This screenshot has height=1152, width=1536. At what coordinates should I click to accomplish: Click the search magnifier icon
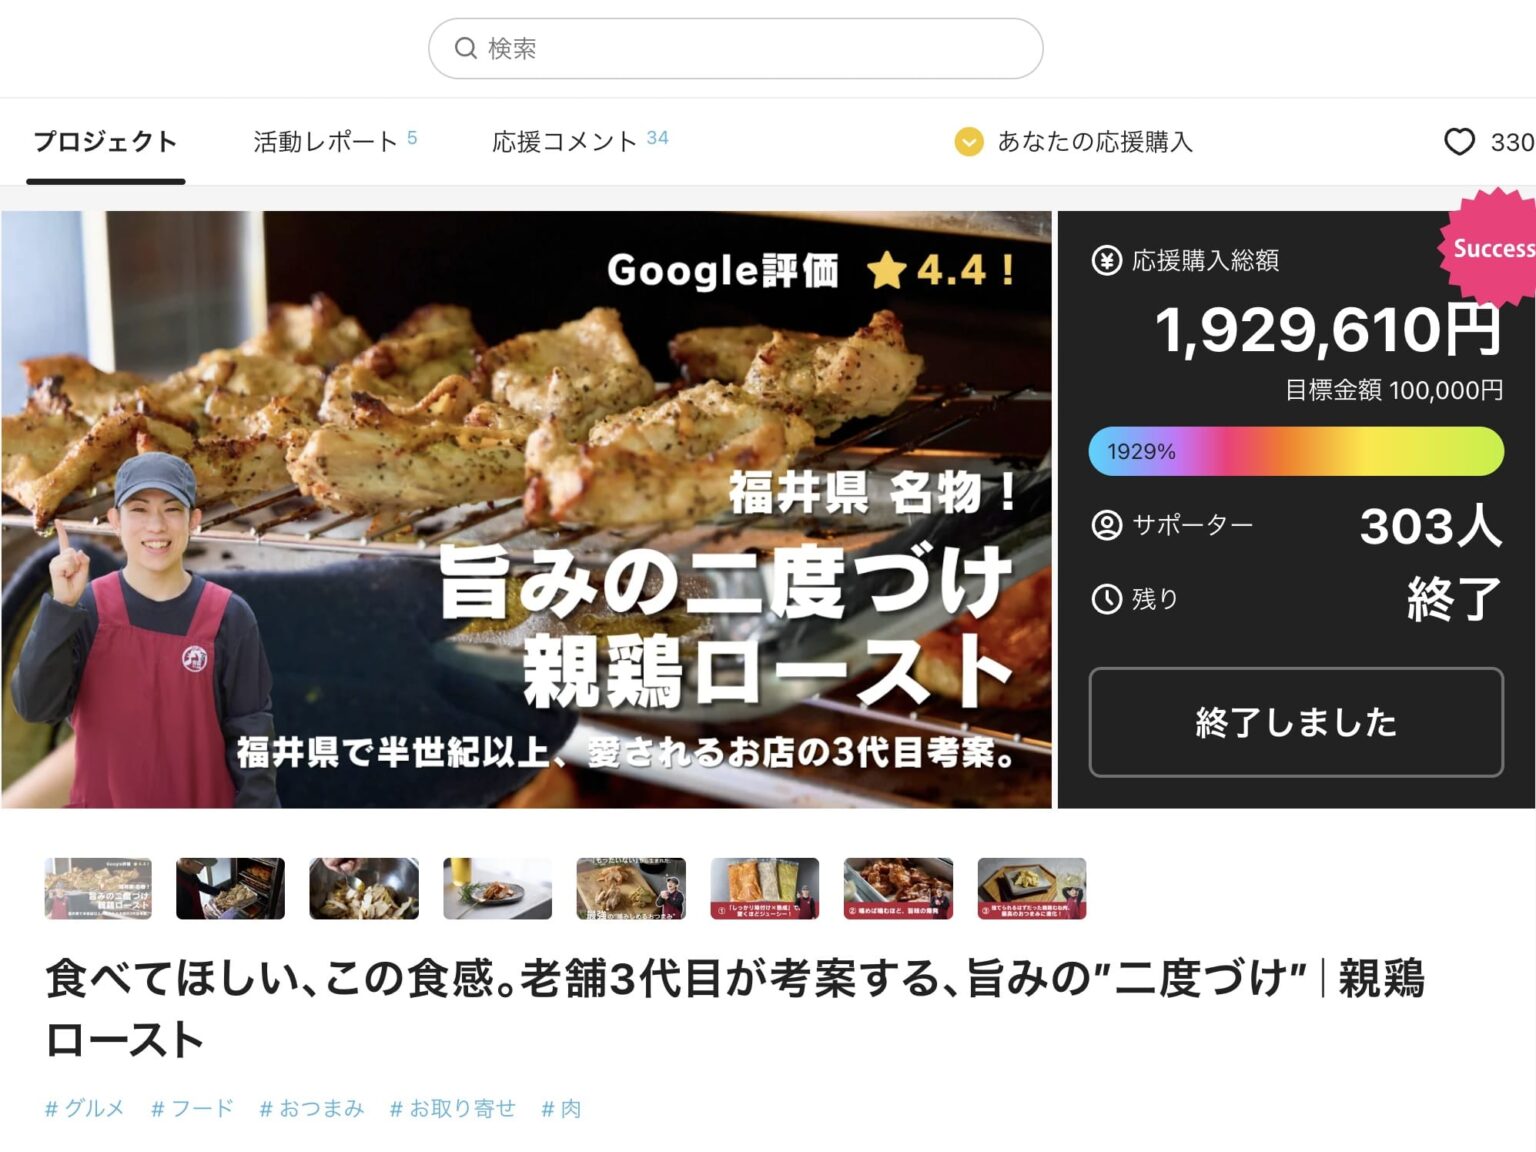[x=465, y=48]
